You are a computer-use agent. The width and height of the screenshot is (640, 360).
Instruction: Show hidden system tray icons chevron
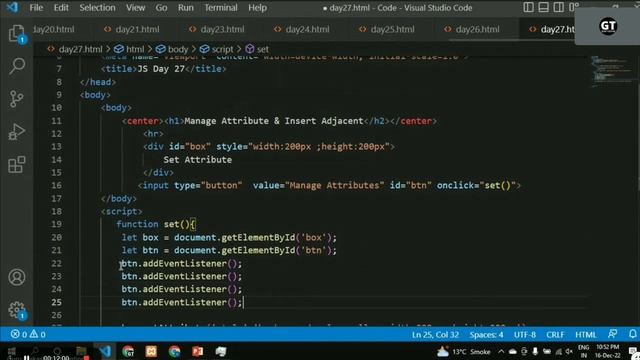(501, 351)
